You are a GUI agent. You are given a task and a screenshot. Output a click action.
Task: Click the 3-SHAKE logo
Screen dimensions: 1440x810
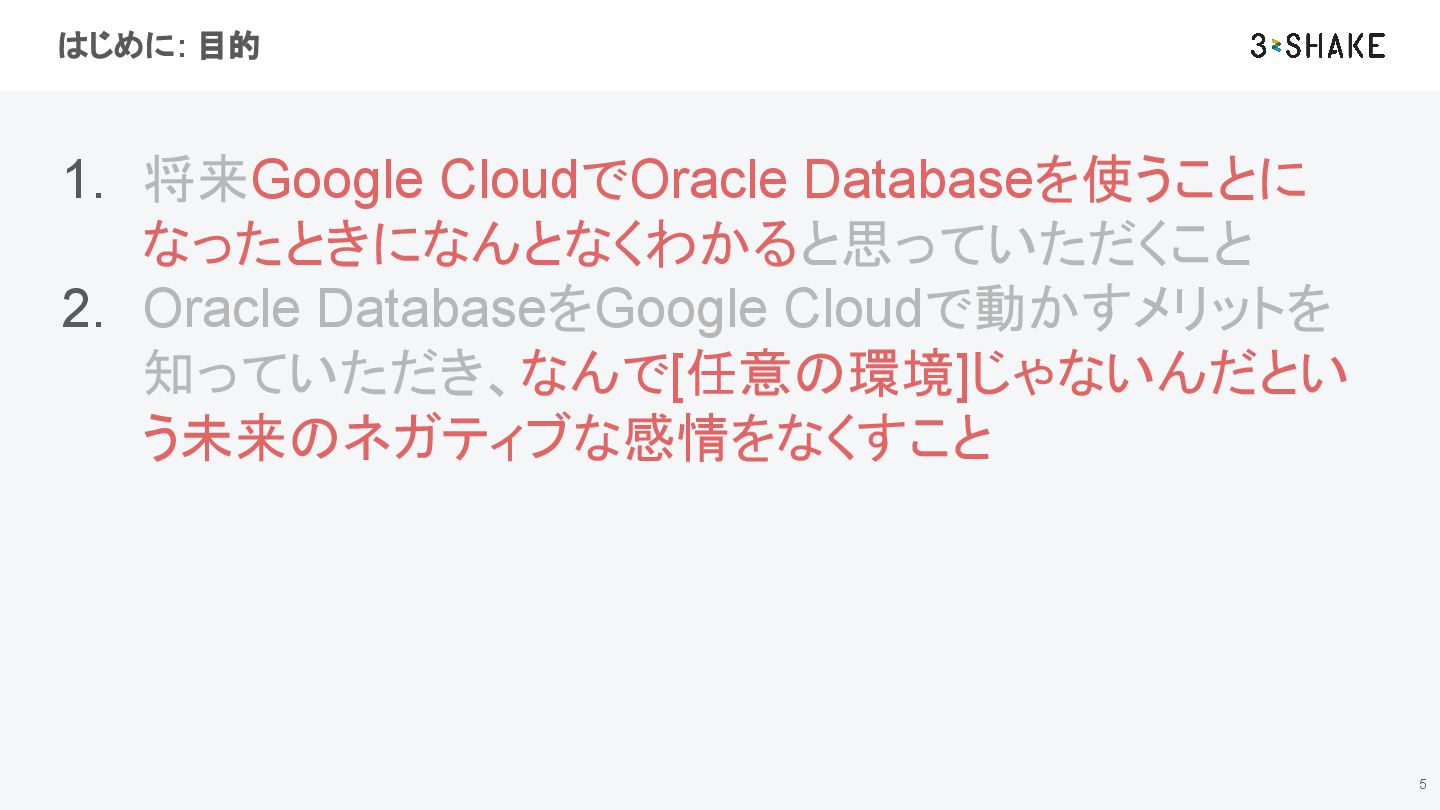pos(1317,45)
